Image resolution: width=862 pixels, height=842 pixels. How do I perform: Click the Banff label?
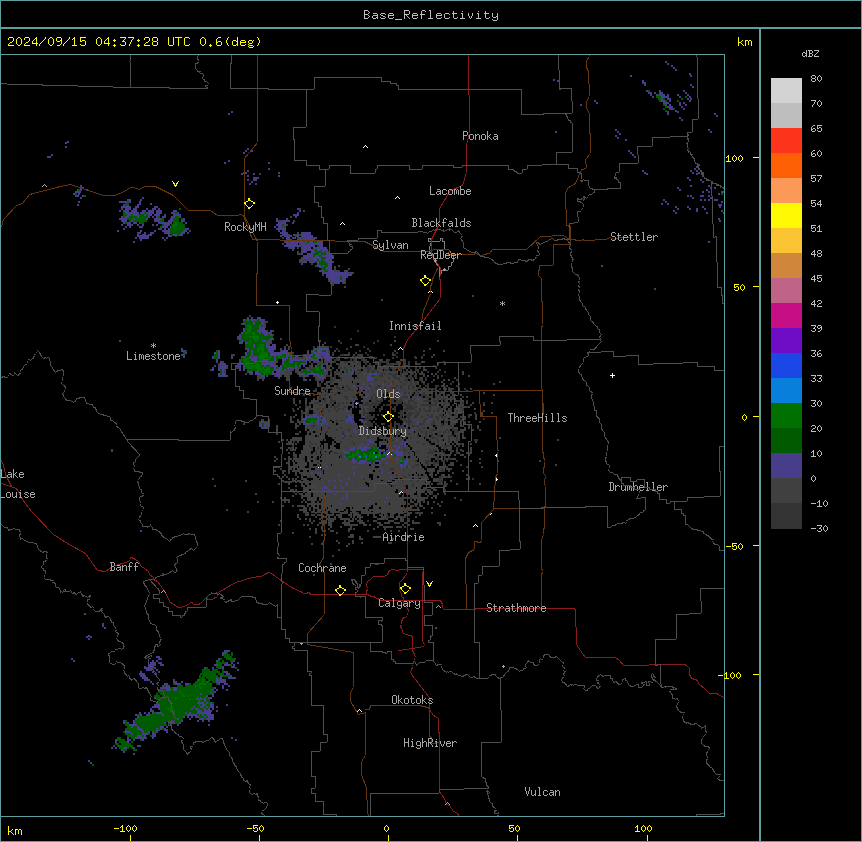click(124, 567)
